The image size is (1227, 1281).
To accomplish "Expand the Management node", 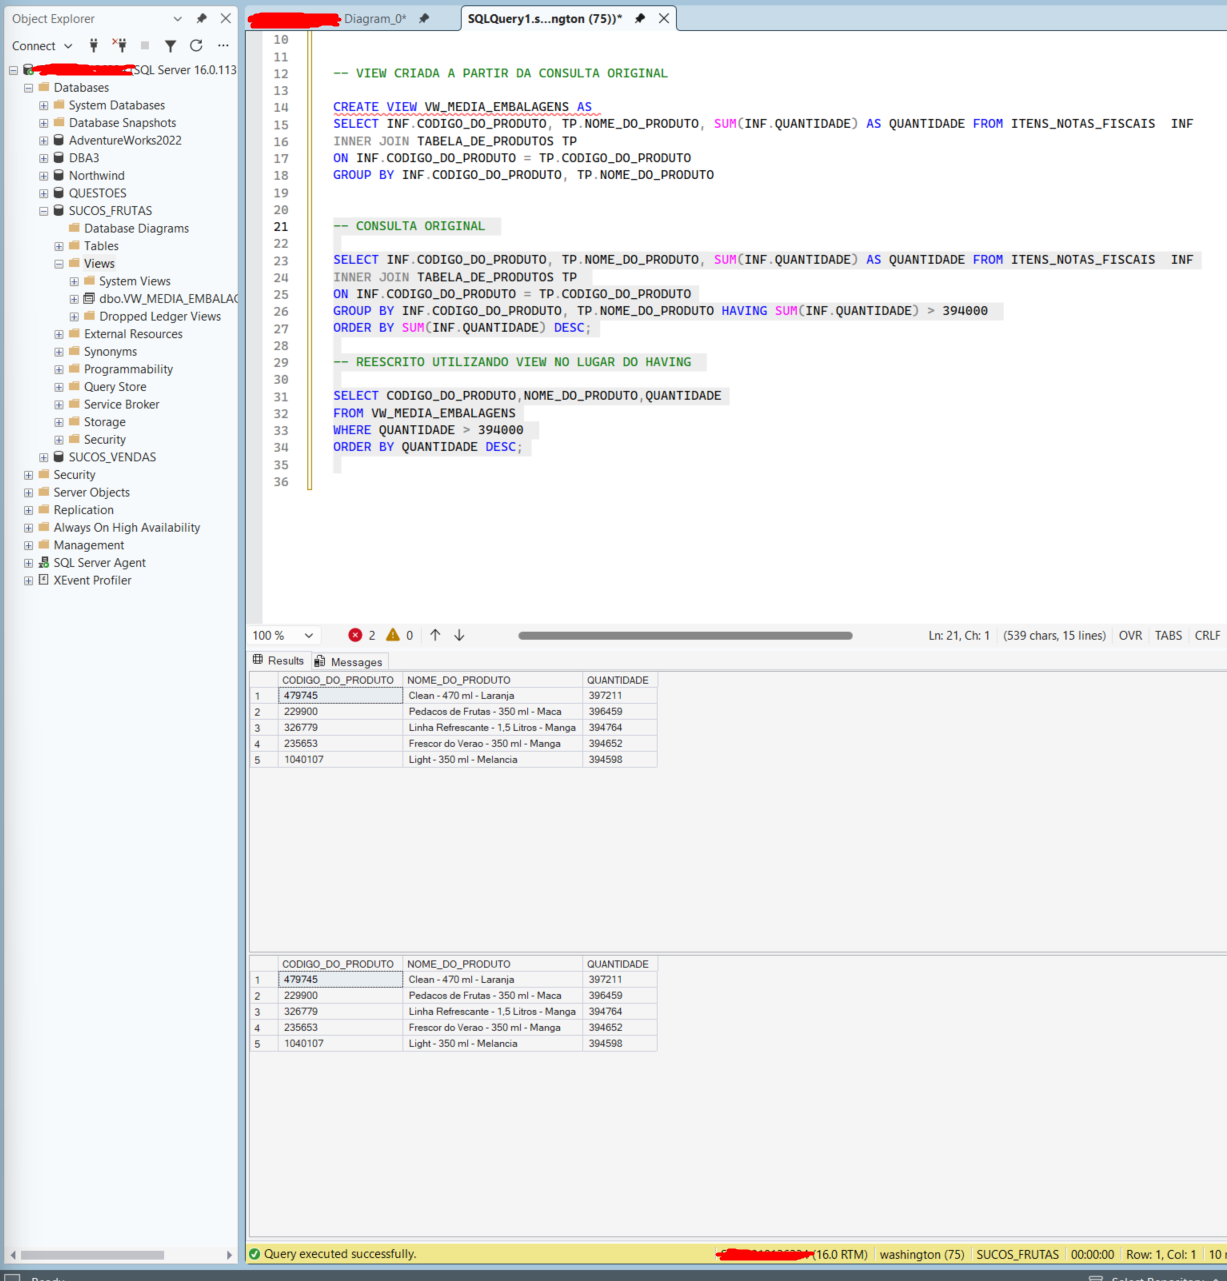I will click(28, 545).
